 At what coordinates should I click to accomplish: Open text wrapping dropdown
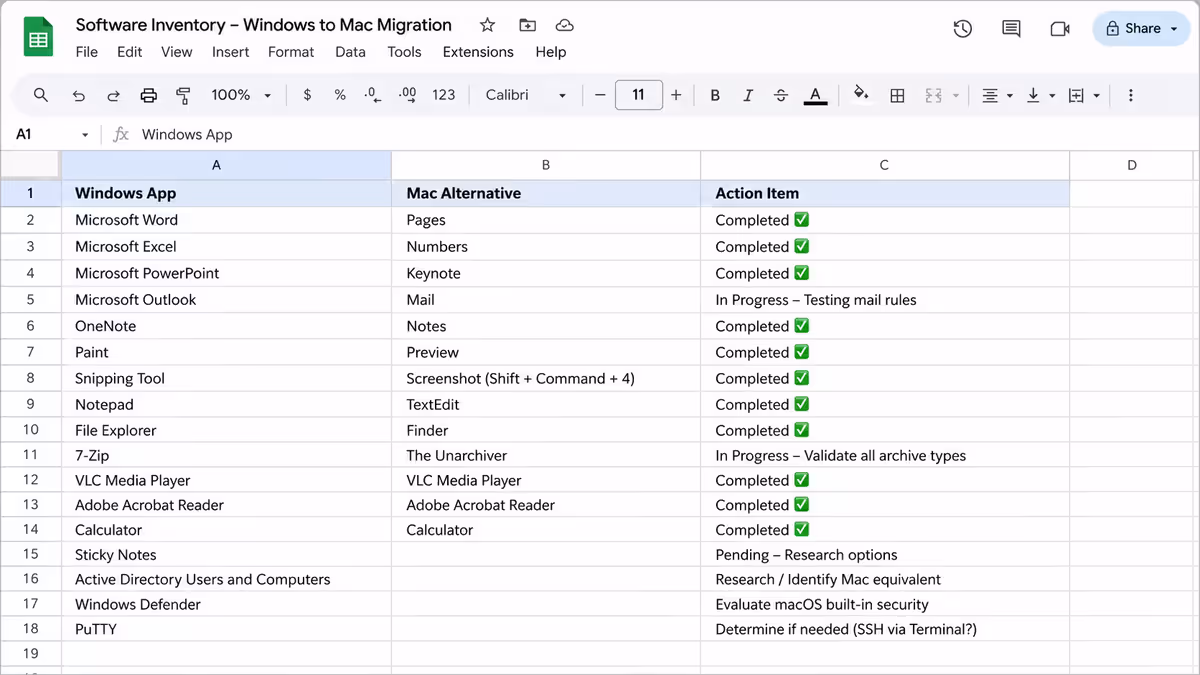[x=1084, y=95]
